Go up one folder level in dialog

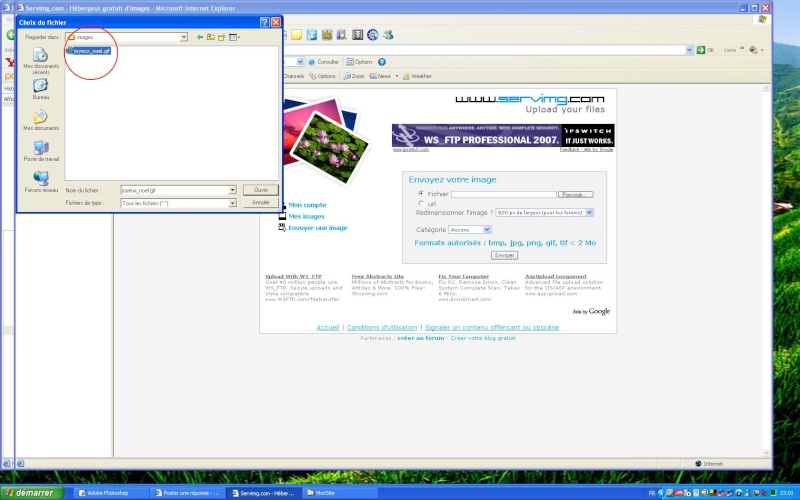[211, 37]
